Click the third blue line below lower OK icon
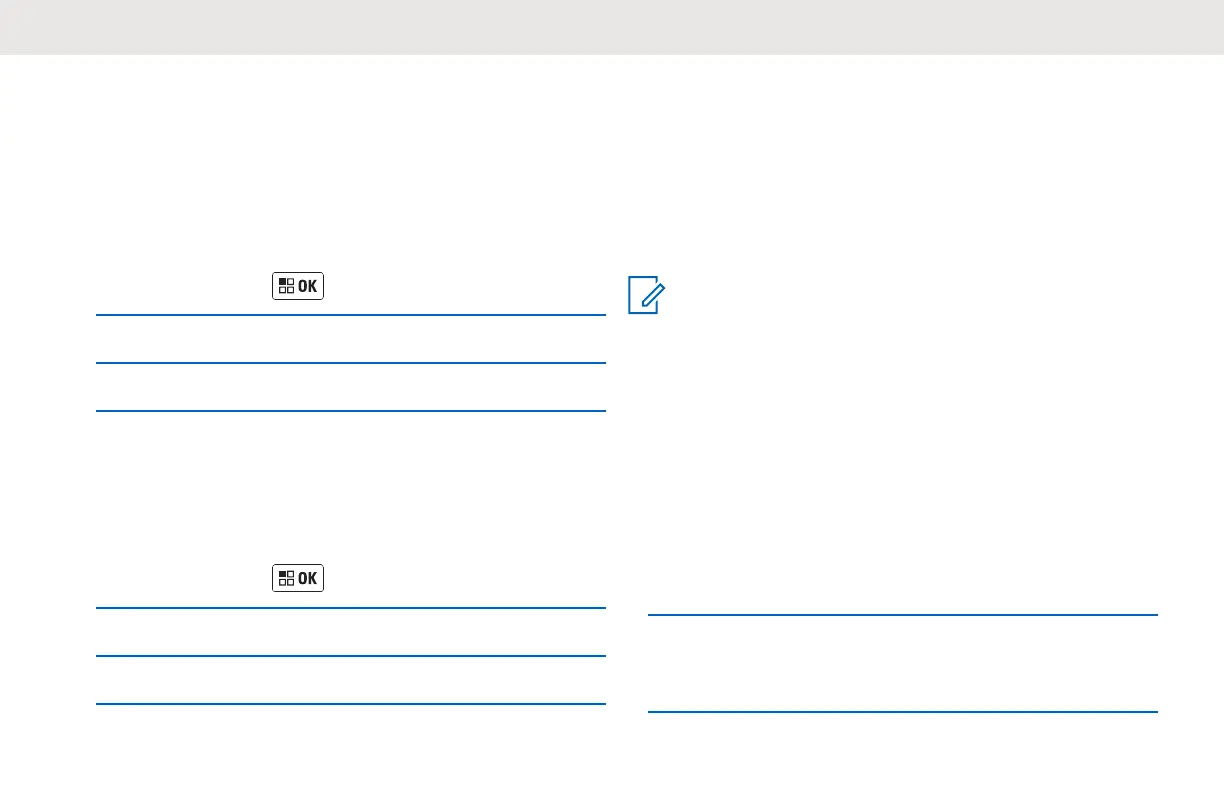The width and height of the screenshot is (1224, 792). (350, 704)
